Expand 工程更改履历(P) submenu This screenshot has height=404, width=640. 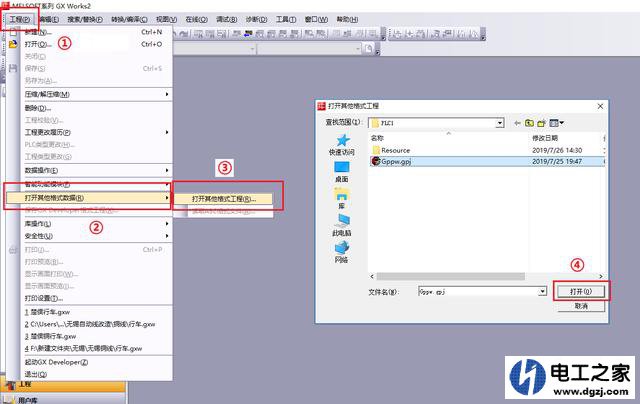[96, 132]
